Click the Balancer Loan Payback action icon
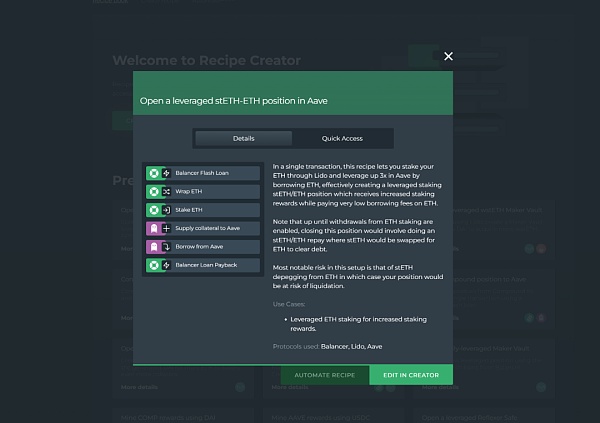 click(x=167, y=265)
